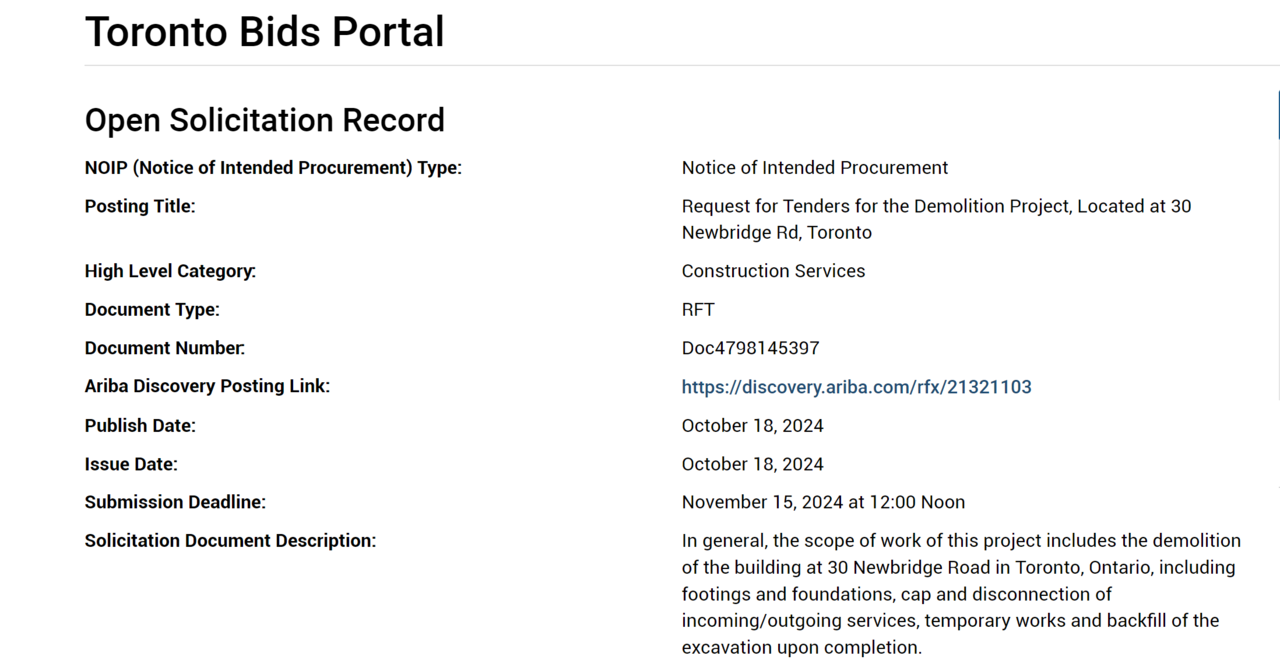Click the Open Solicitation Record heading
Viewport: 1280px width, 670px height.
(x=264, y=120)
